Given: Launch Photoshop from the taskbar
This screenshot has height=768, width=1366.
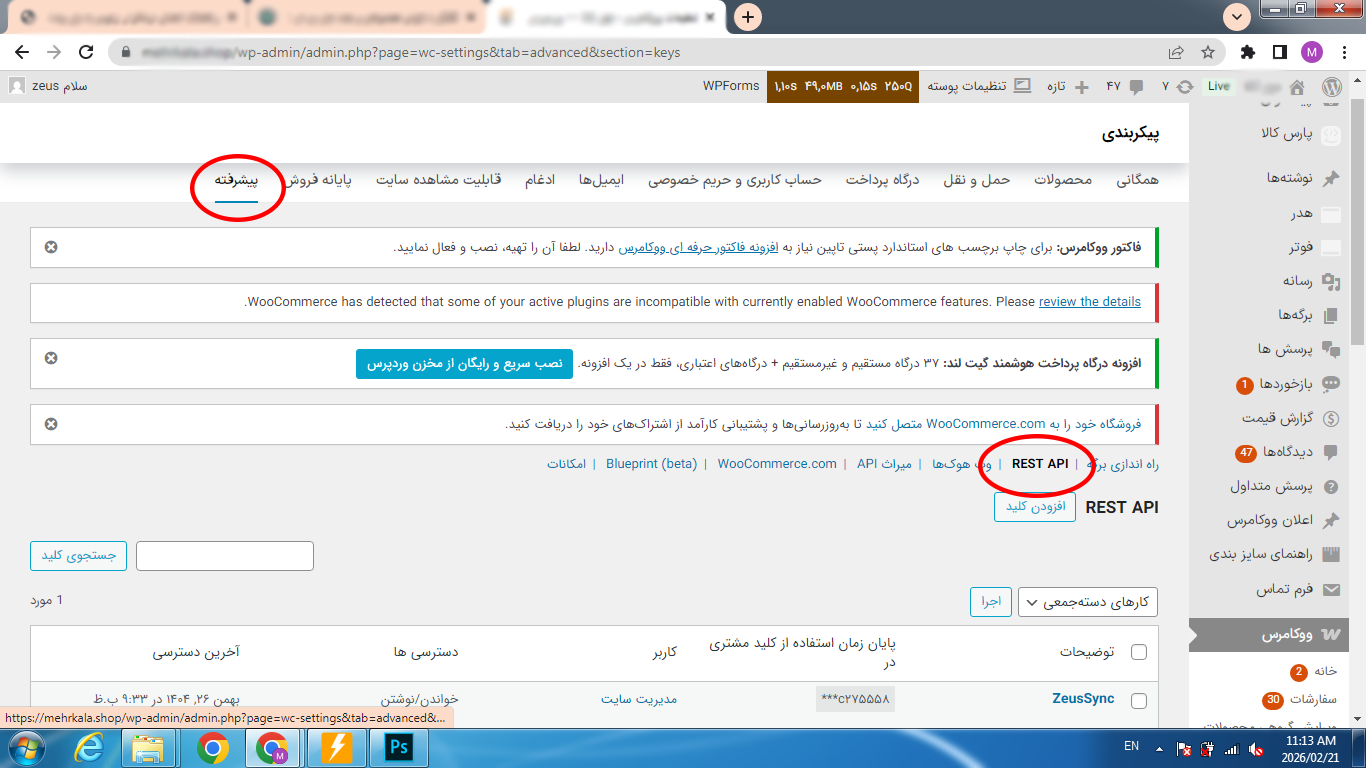Looking at the screenshot, I should [x=399, y=747].
